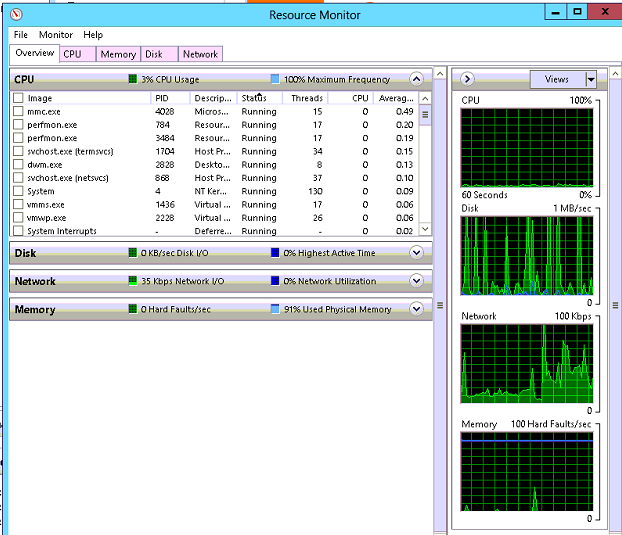The width and height of the screenshot is (622, 535).
Task: Check the perfmon.exe PID 784 checkbox
Action: pos(18,125)
